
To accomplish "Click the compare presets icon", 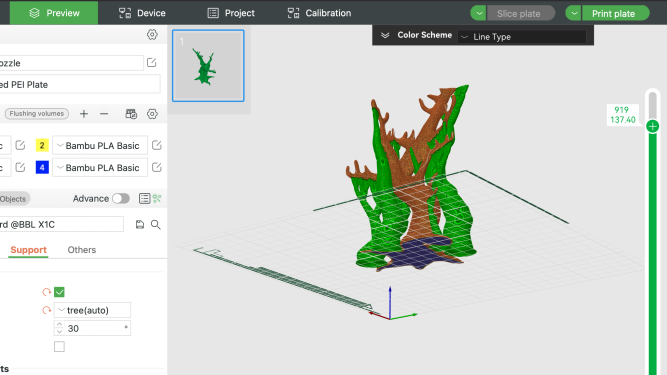I will pos(157,199).
